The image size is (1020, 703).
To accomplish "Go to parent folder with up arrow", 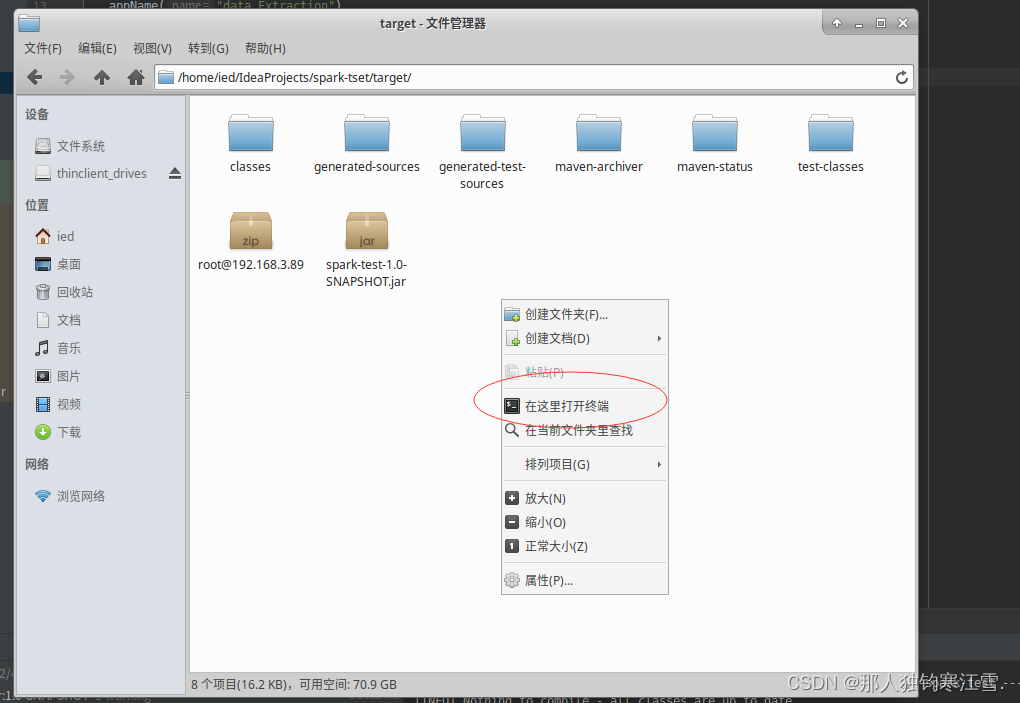I will (x=101, y=77).
